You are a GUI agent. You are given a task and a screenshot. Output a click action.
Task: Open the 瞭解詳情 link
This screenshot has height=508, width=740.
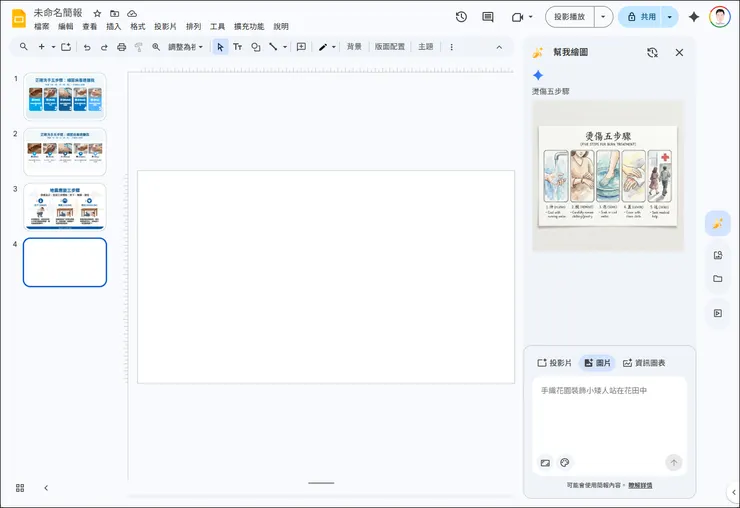(x=640, y=485)
